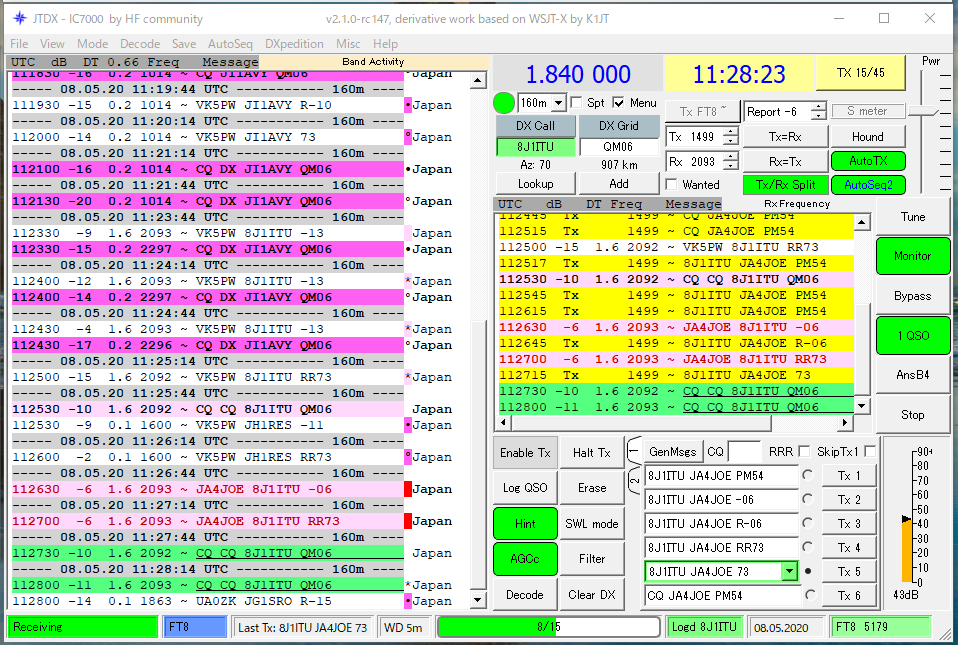The height and width of the screenshot is (645, 958).
Task: Open the Decode menu
Action: click(140, 44)
